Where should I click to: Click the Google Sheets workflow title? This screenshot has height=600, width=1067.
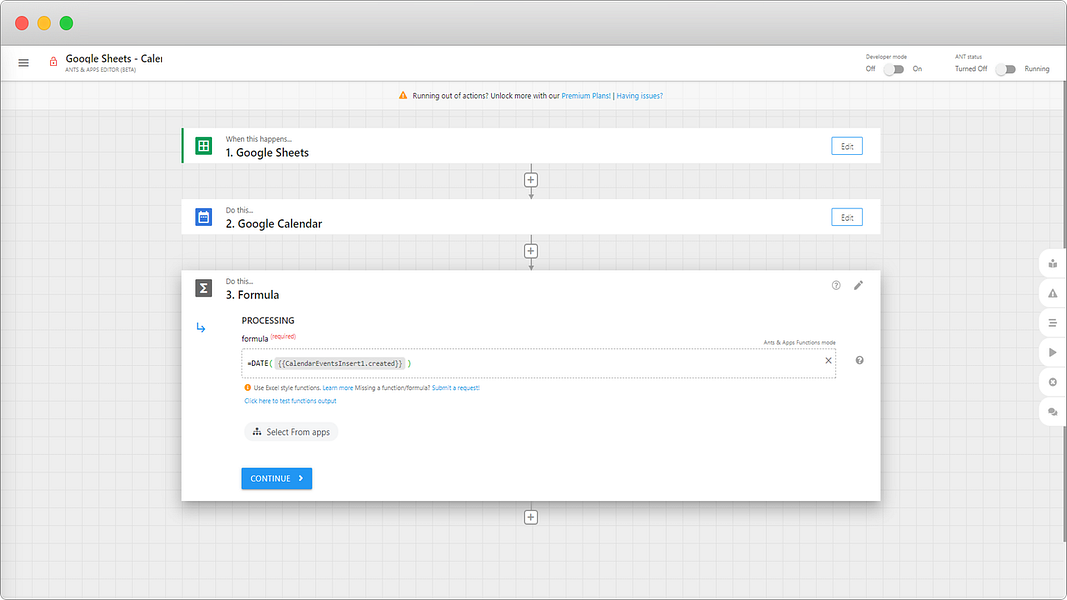[114, 59]
